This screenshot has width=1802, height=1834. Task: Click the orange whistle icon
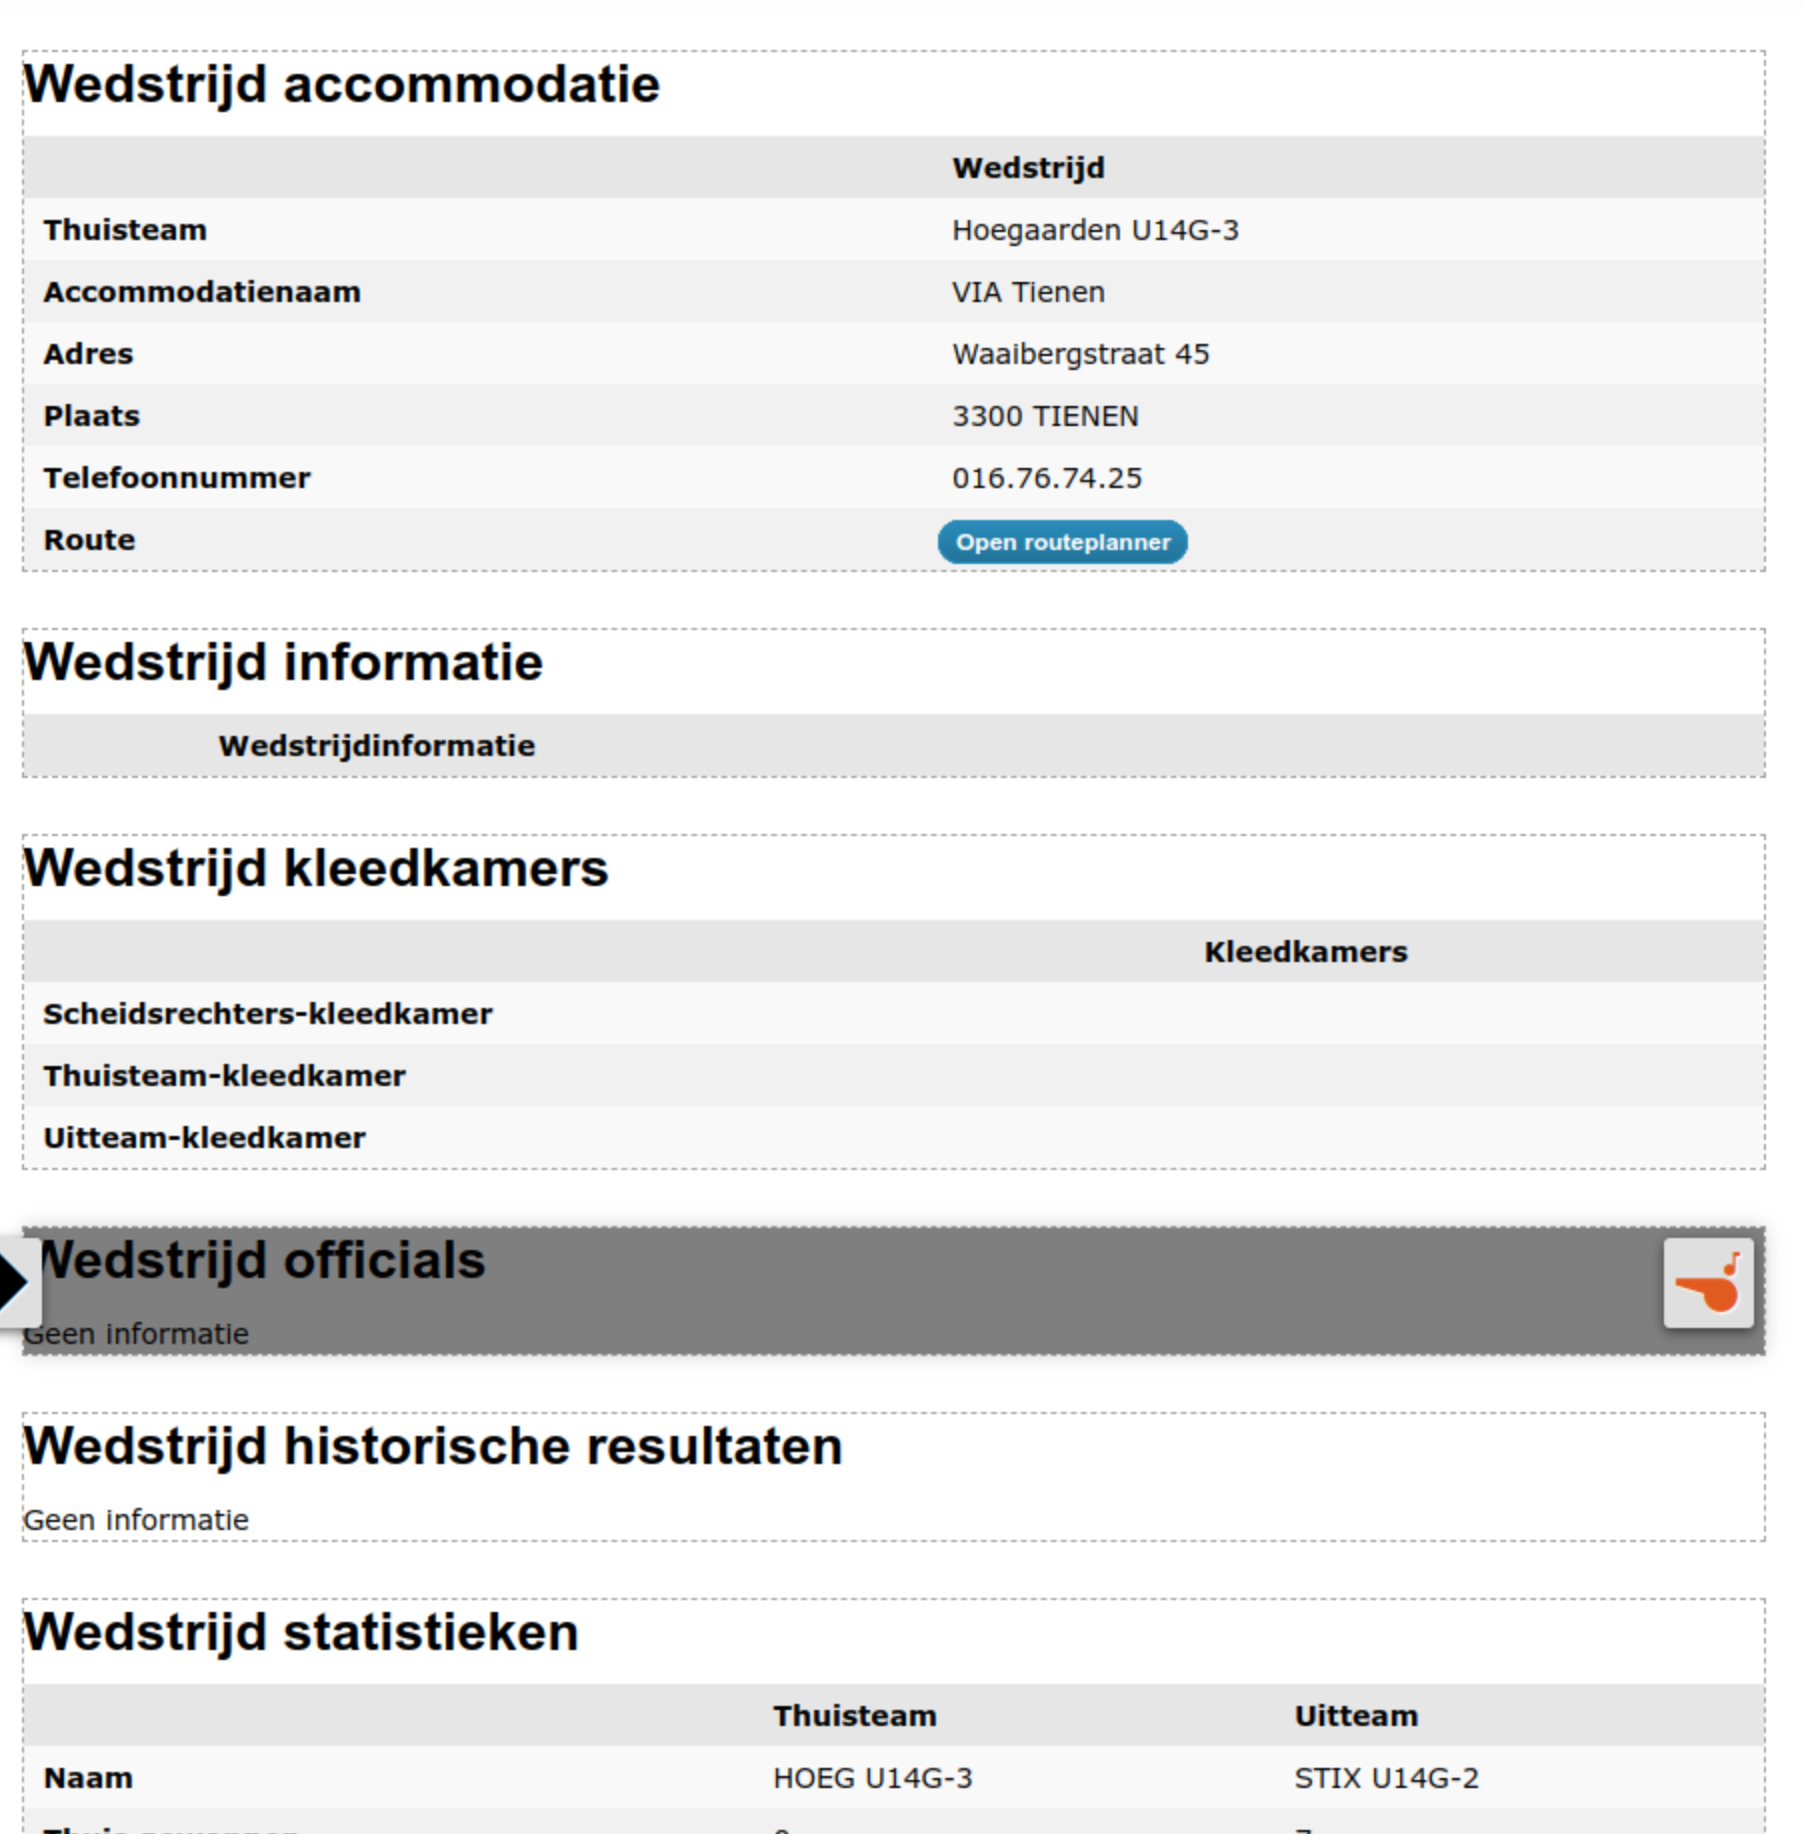pyautogui.click(x=1708, y=1283)
